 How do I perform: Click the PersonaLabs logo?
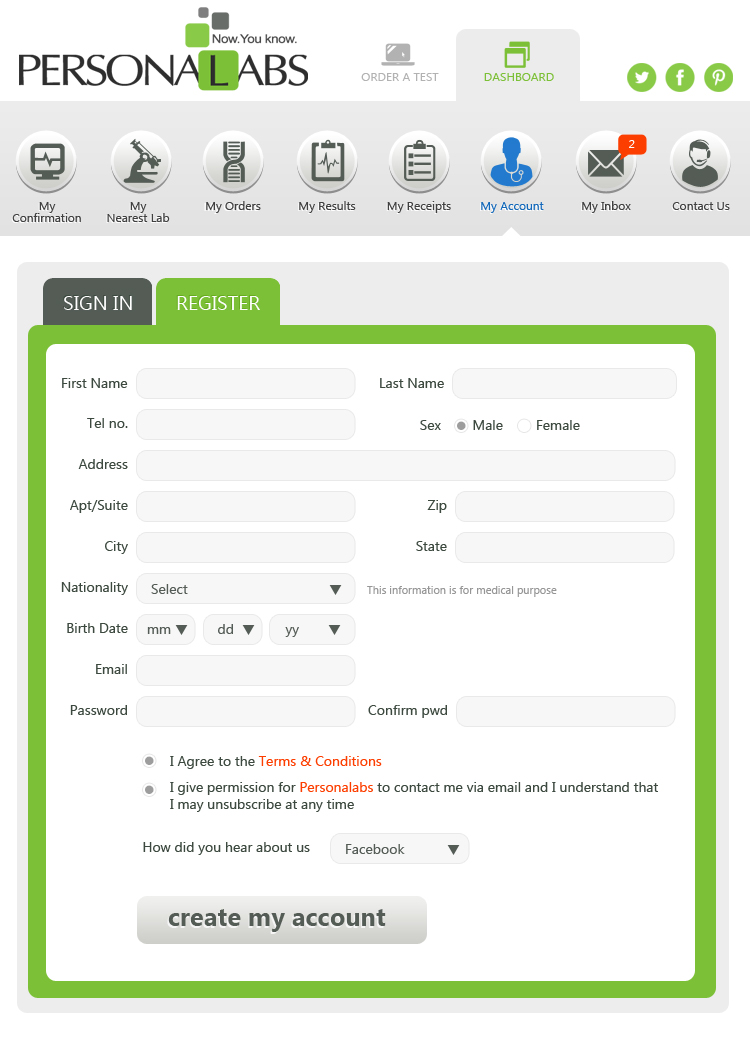click(163, 49)
